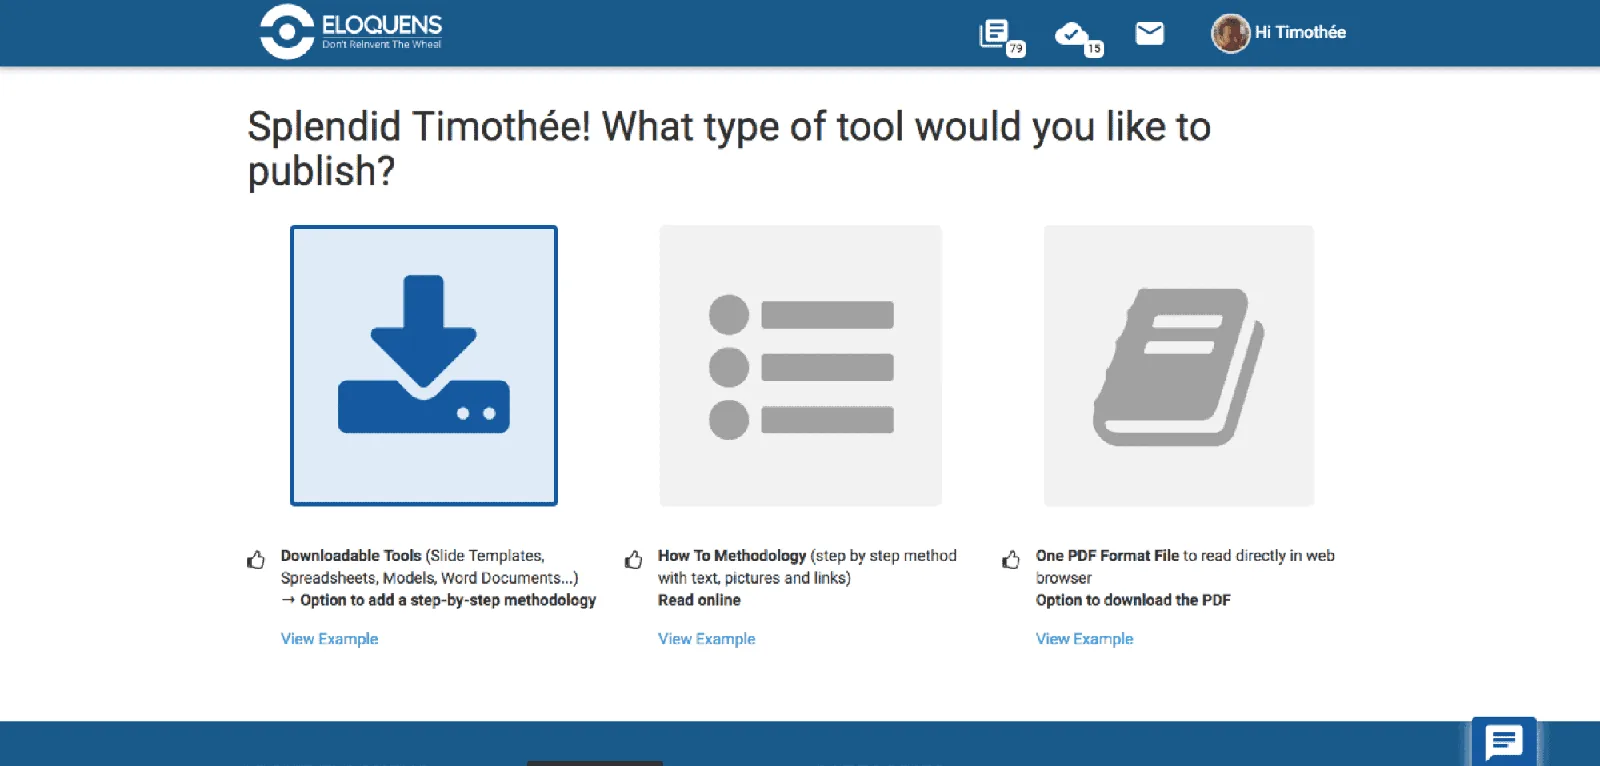1600x766 pixels.
Task: Click Timothée's profile avatar
Action: 1231,33
